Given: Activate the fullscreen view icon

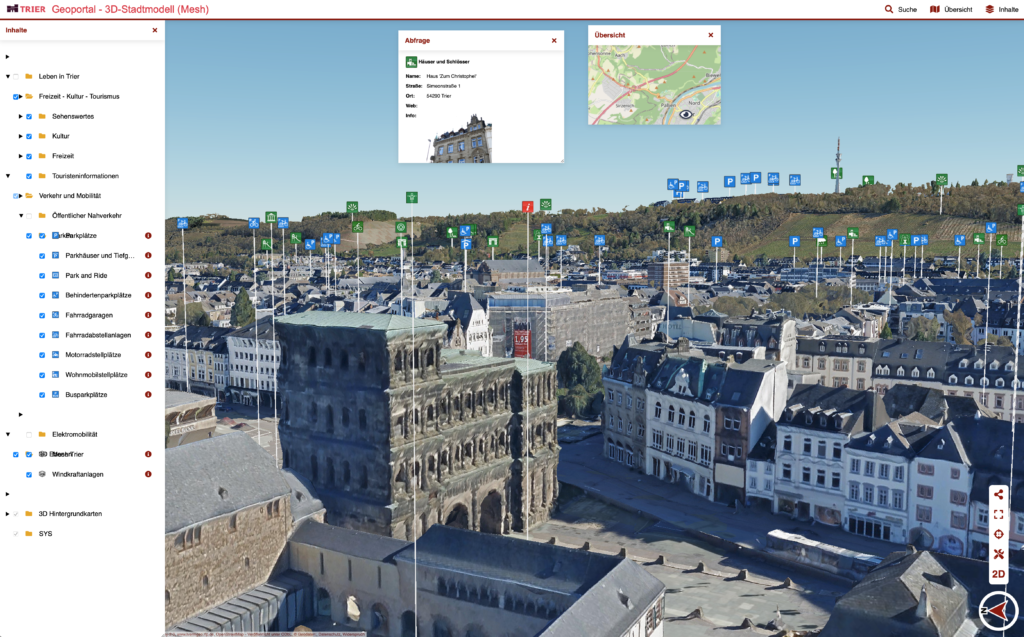Looking at the screenshot, I should [998, 514].
